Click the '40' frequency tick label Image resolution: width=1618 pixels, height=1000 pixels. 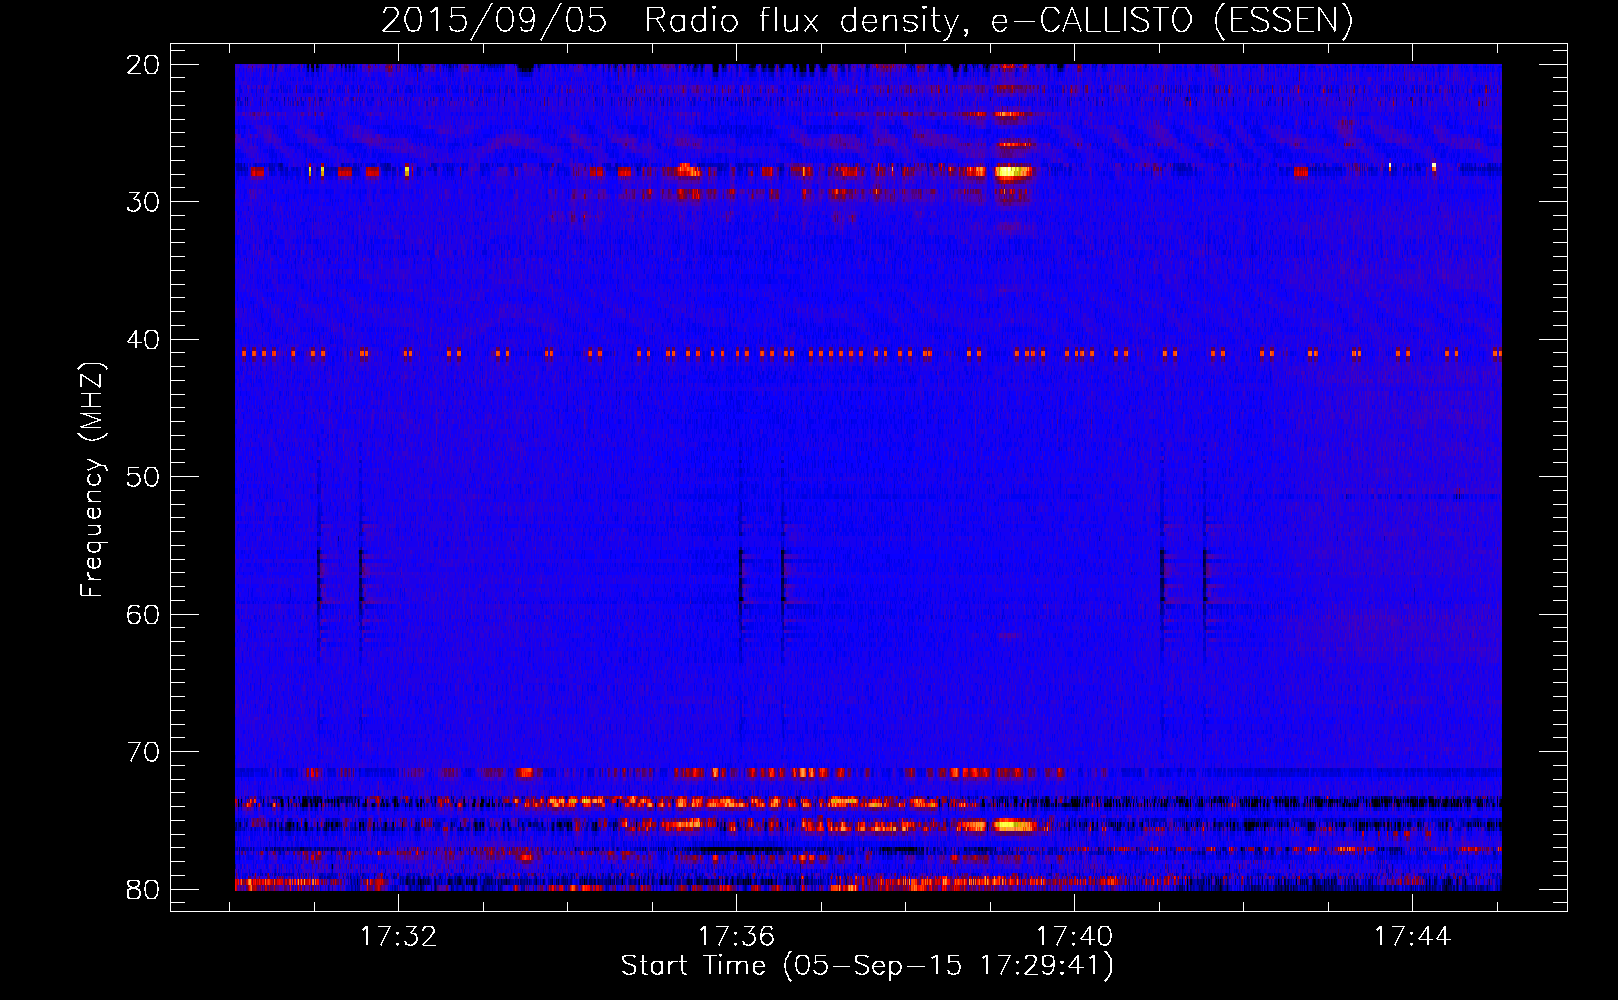pos(143,340)
